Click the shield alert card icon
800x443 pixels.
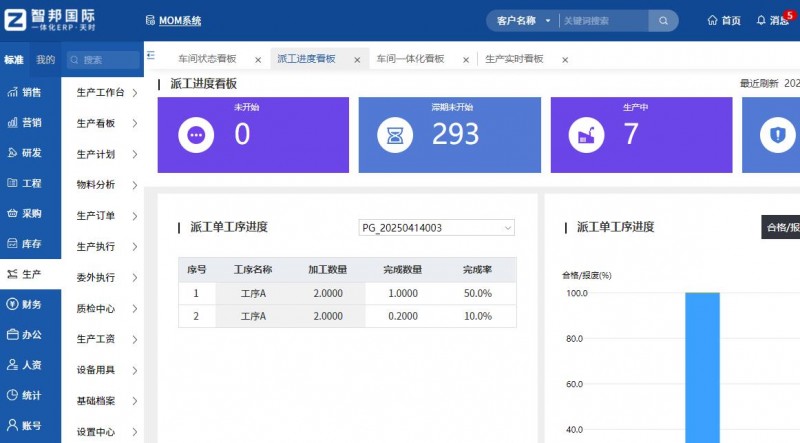coord(778,135)
